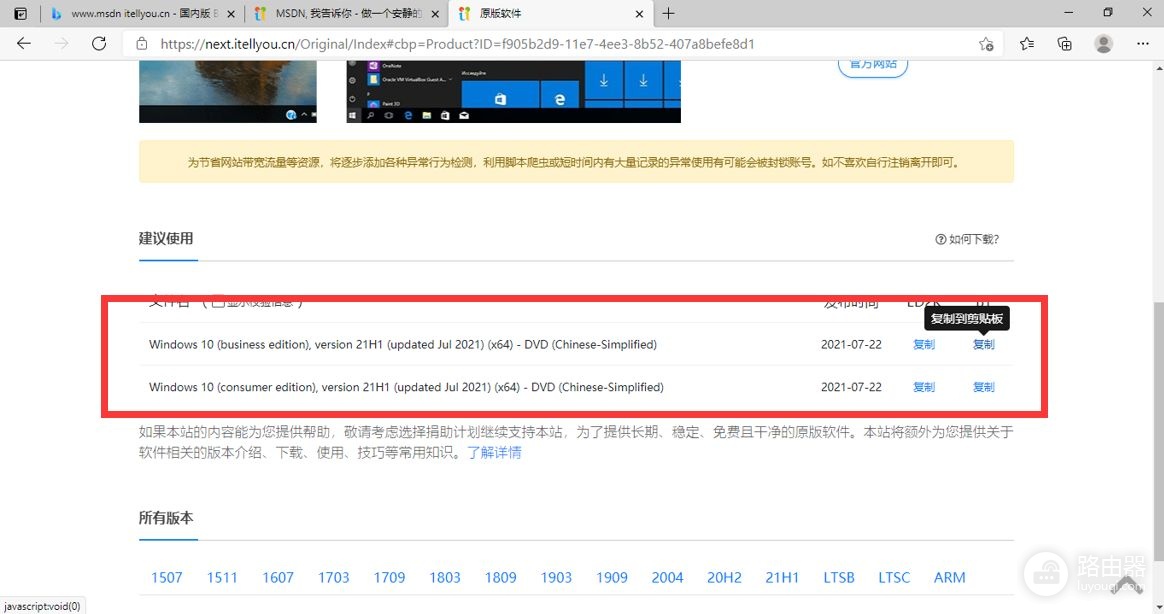Open the tab actions menu icon
Screen dimensions: 1164x614
(21, 13)
